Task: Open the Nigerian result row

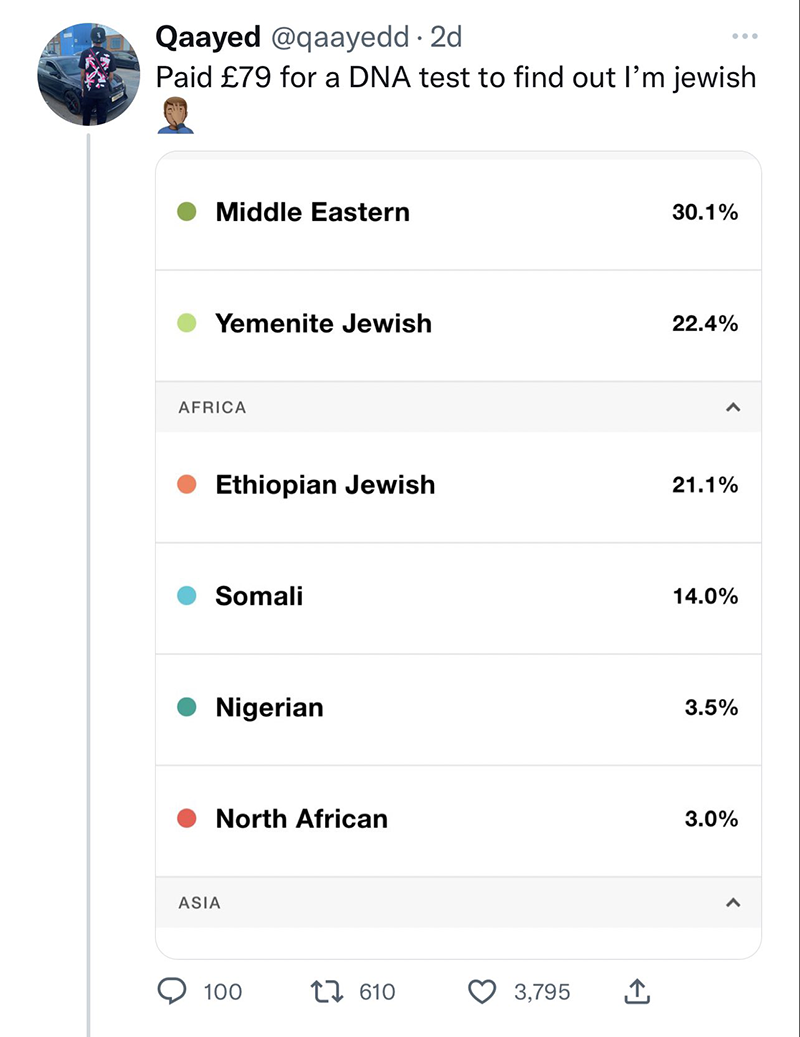Action: [458, 710]
